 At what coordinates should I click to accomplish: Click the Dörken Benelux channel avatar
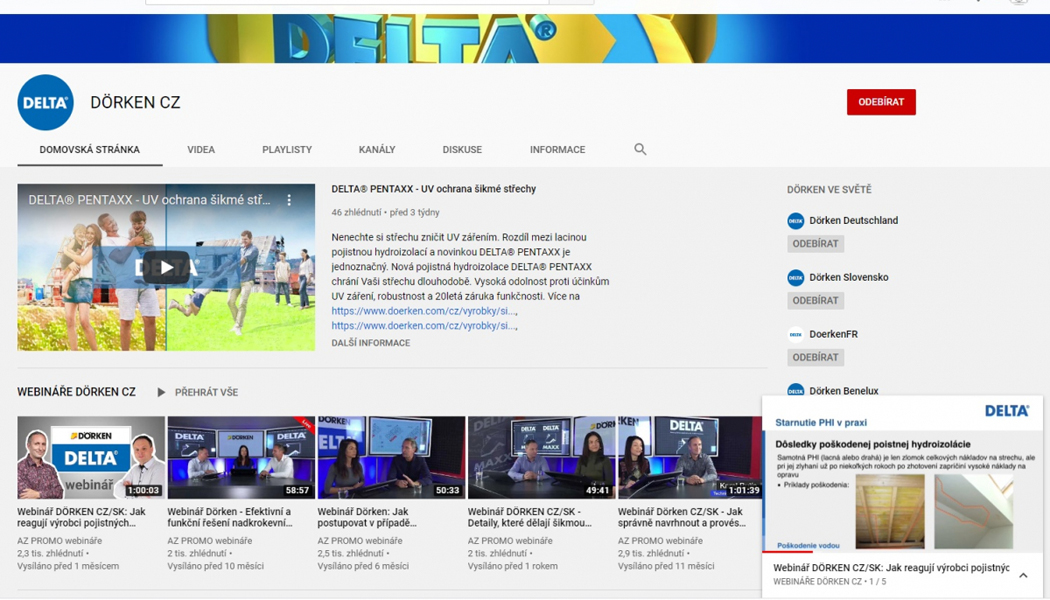(x=796, y=390)
